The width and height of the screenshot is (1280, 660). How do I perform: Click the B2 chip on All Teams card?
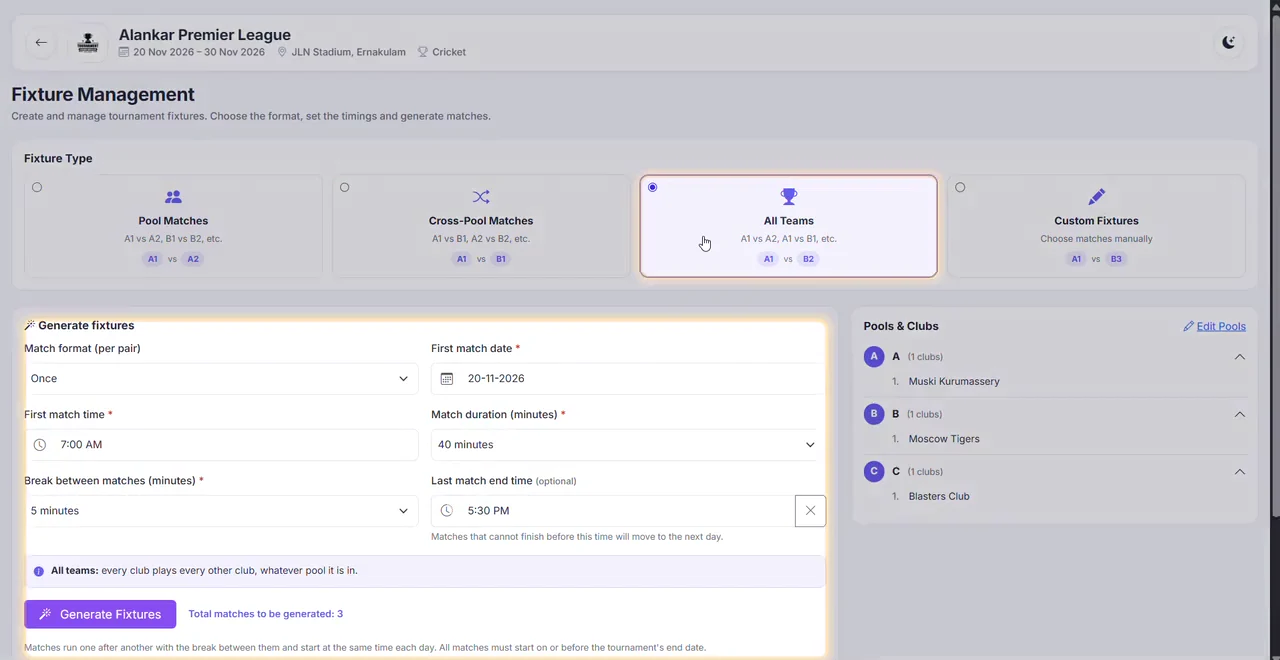pos(808,259)
